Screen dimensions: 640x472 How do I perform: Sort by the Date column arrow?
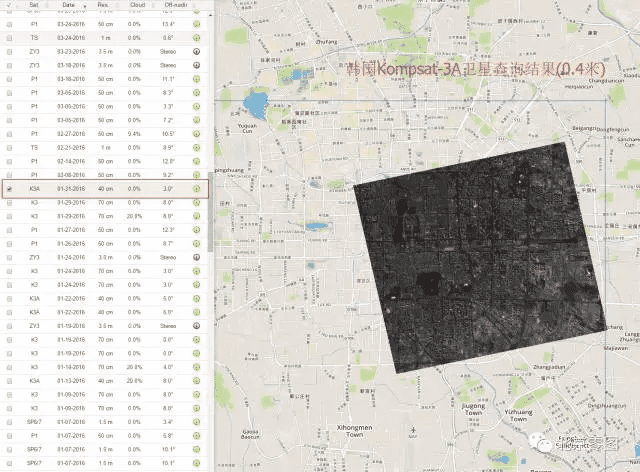point(85,6)
